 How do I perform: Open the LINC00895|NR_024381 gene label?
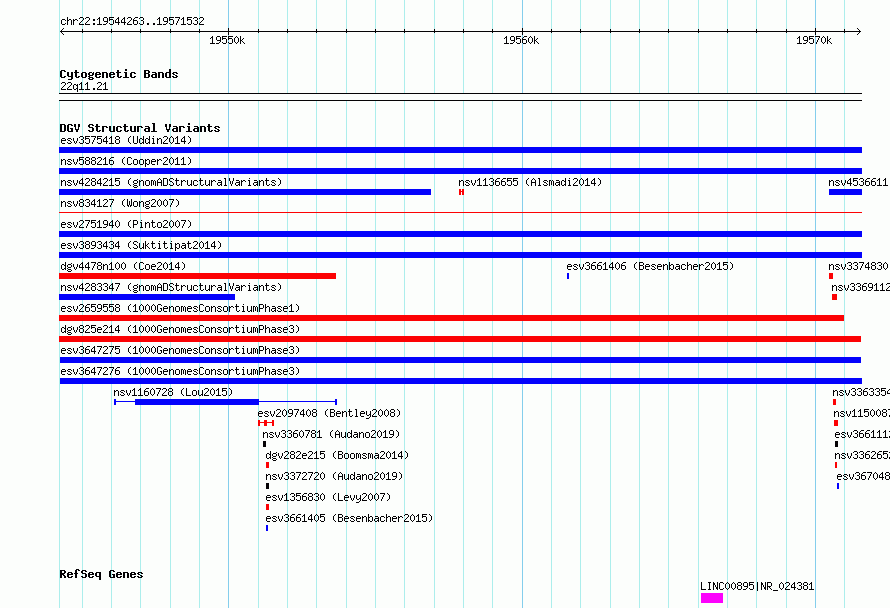pos(757,586)
